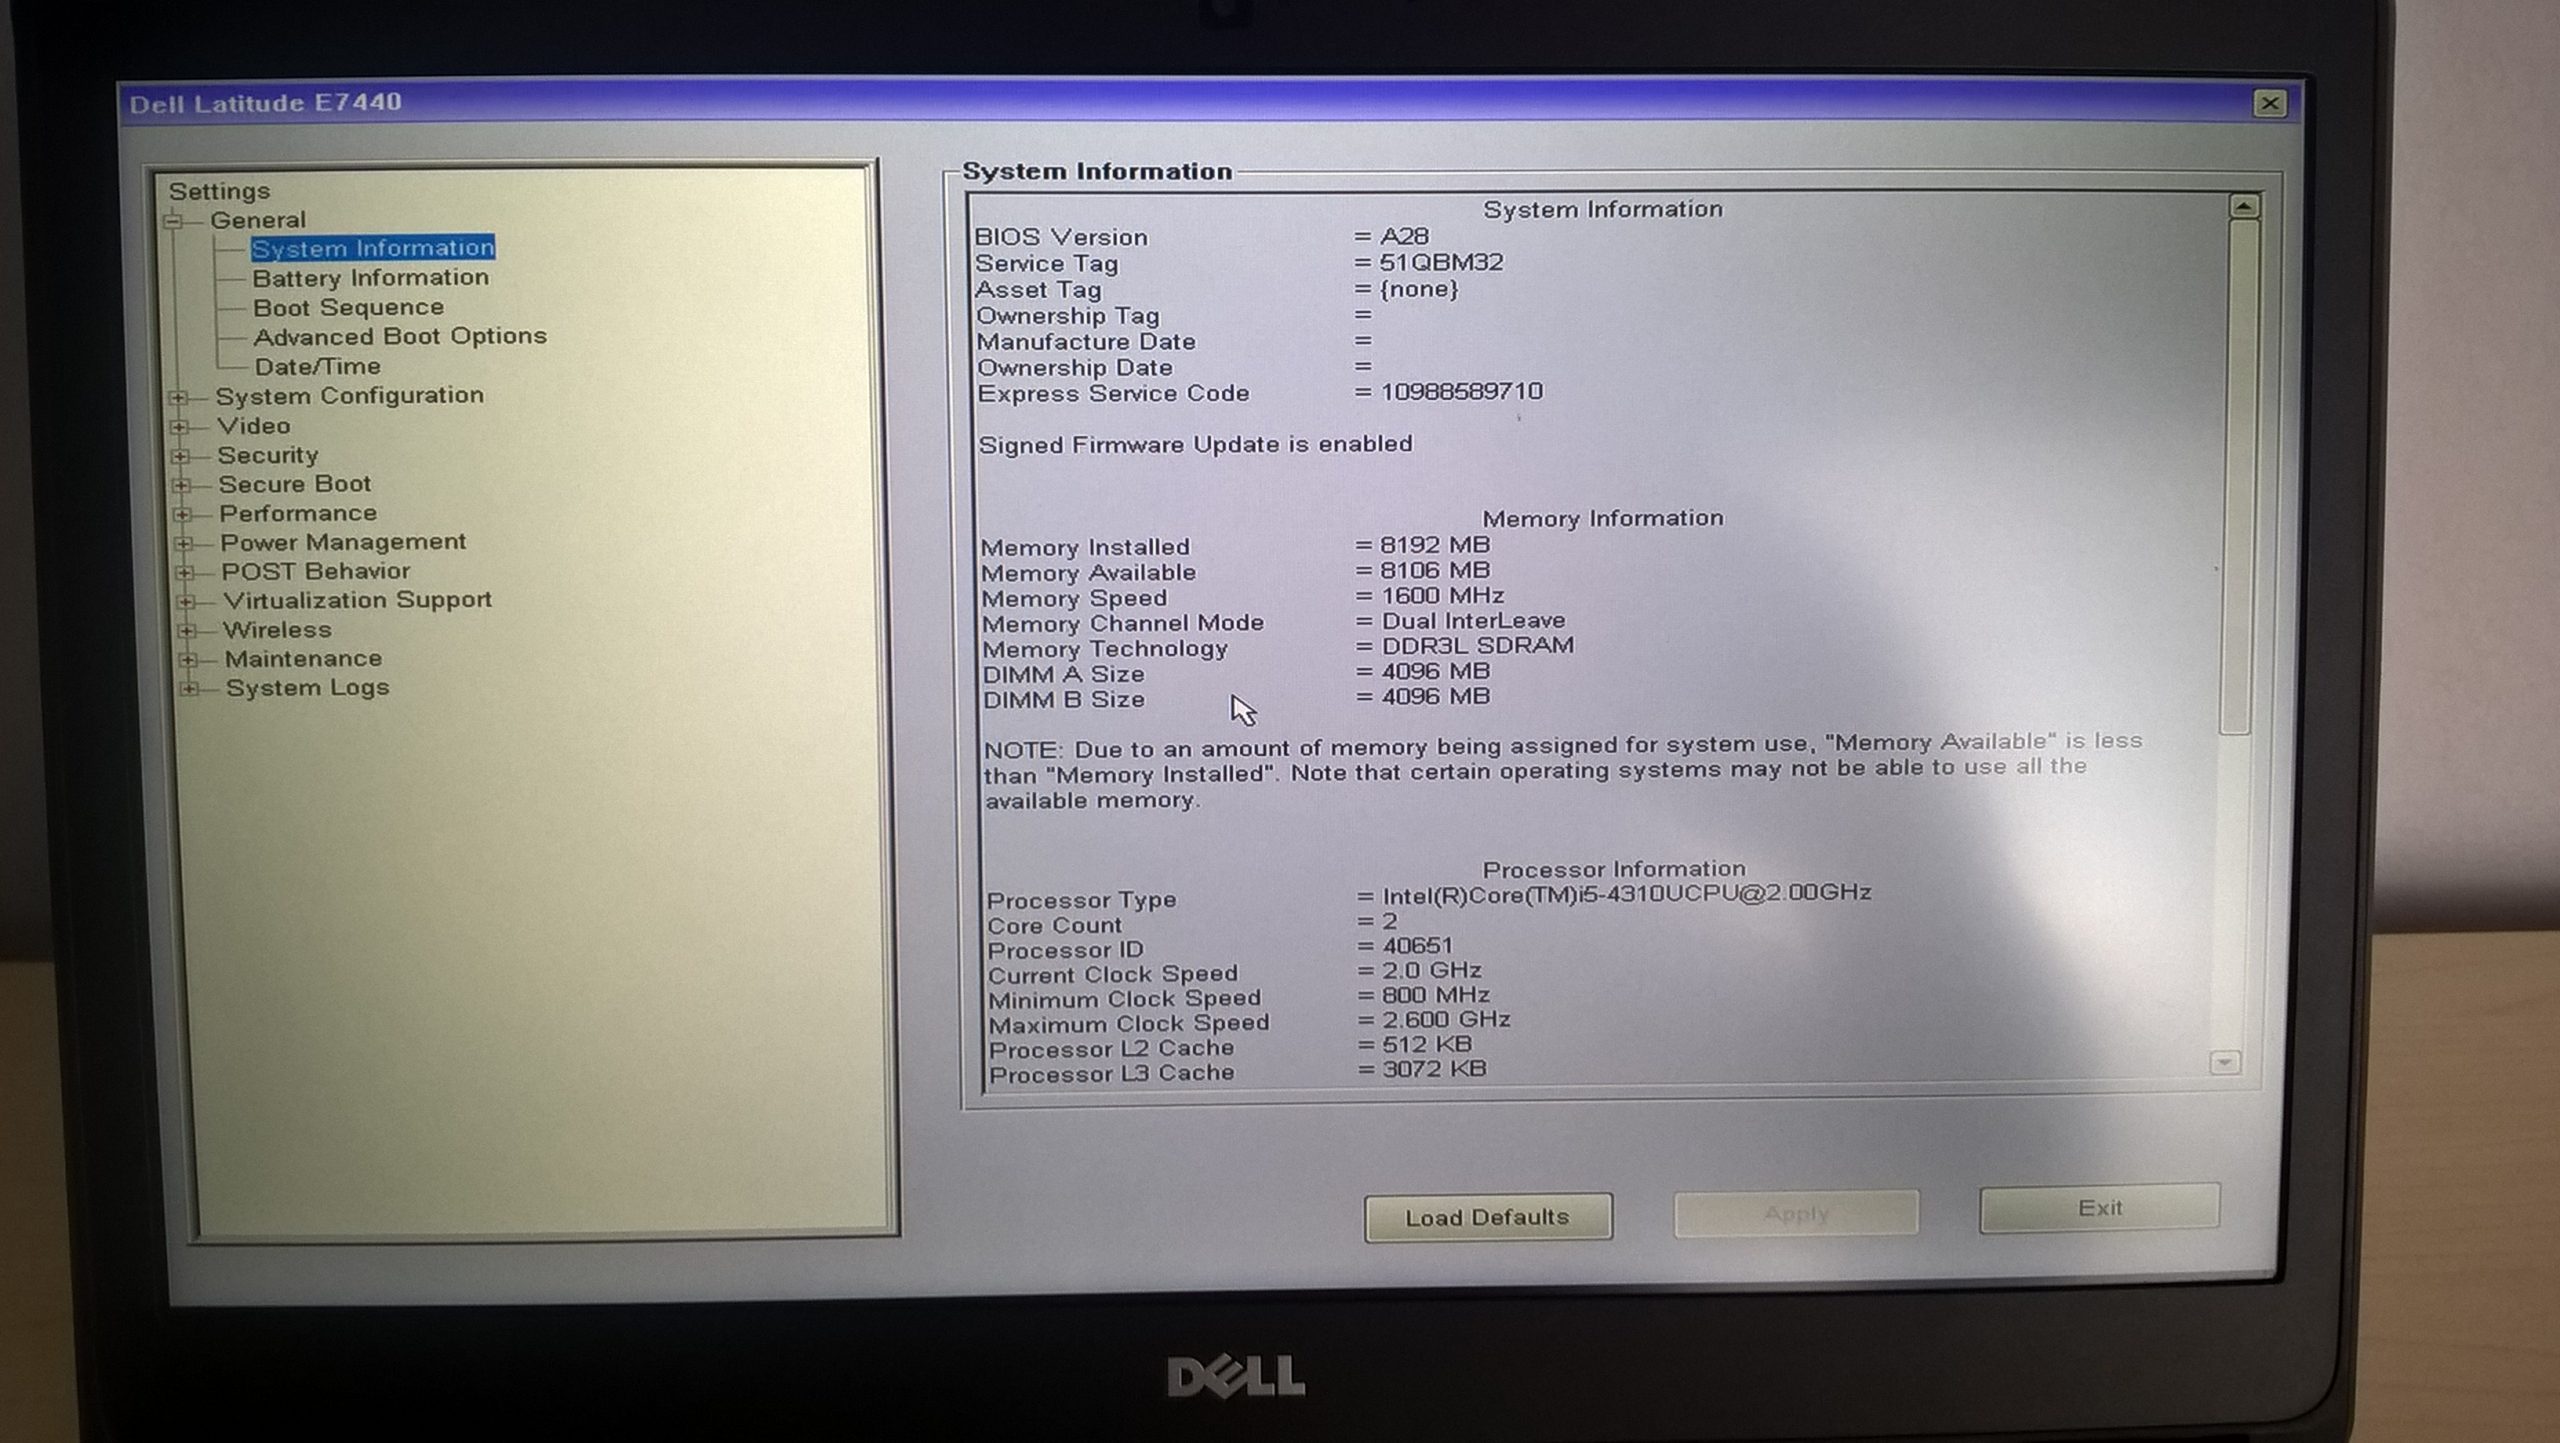Click the Processor ID value 40651
2560x1443 pixels.
[1418, 945]
